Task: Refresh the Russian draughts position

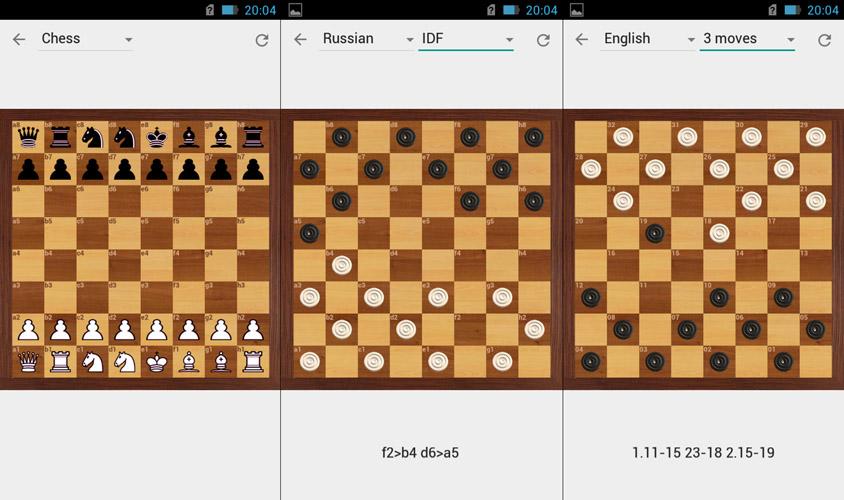Action: (544, 40)
